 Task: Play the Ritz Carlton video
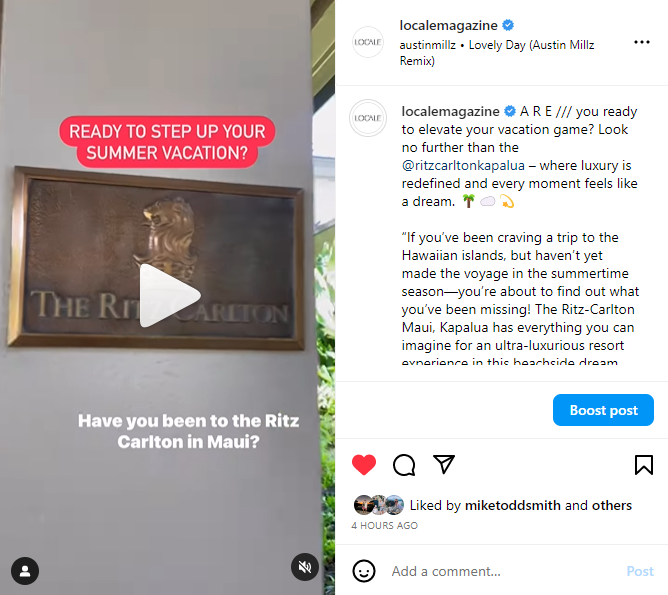(x=170, y=296)
